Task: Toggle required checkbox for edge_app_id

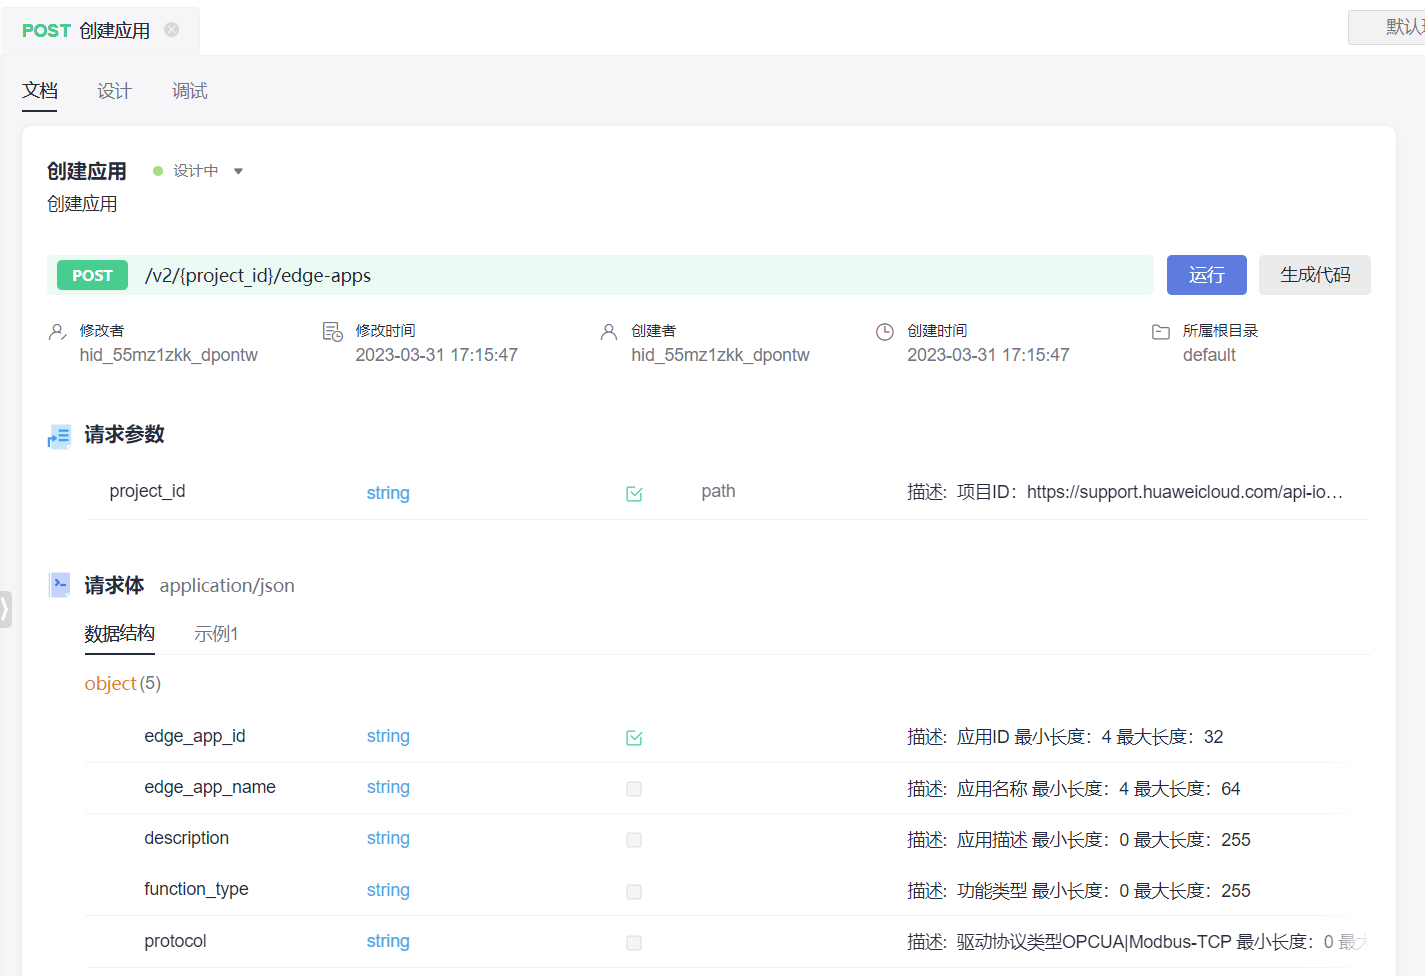Action: click(634, 738)
